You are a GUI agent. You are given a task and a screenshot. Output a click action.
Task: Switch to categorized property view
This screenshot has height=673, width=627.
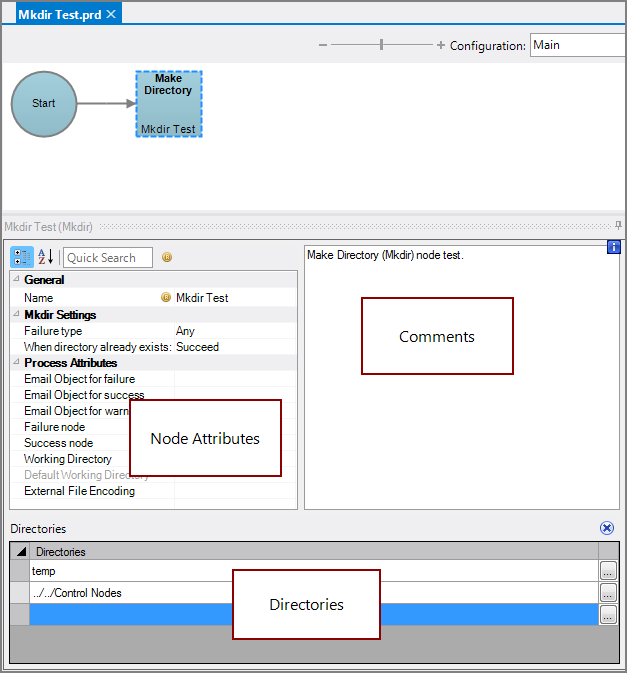(21, 258)
